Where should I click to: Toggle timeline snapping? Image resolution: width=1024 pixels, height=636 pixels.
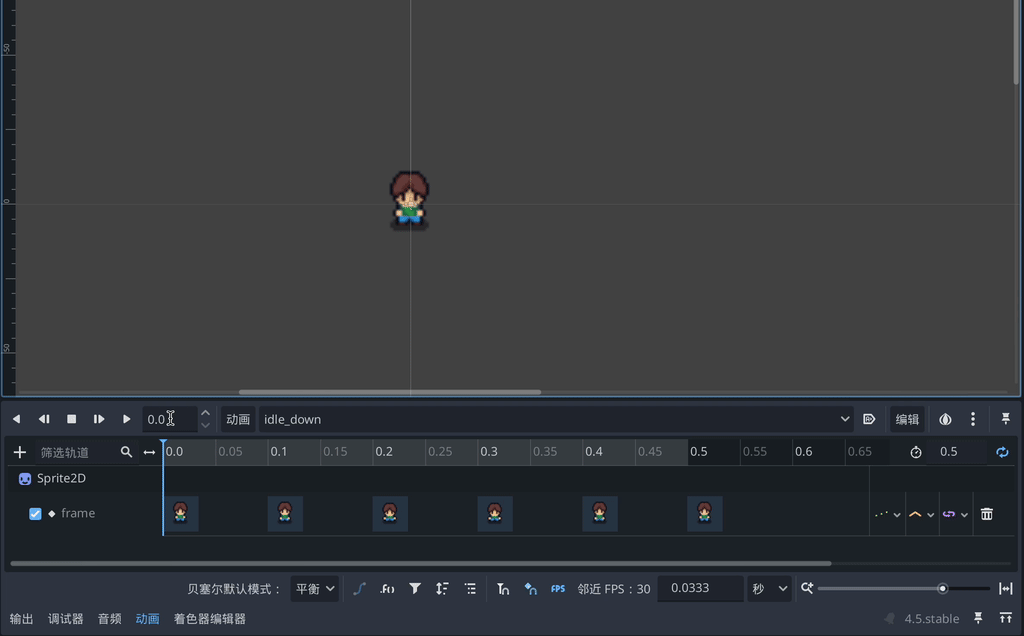click(503, 589)
